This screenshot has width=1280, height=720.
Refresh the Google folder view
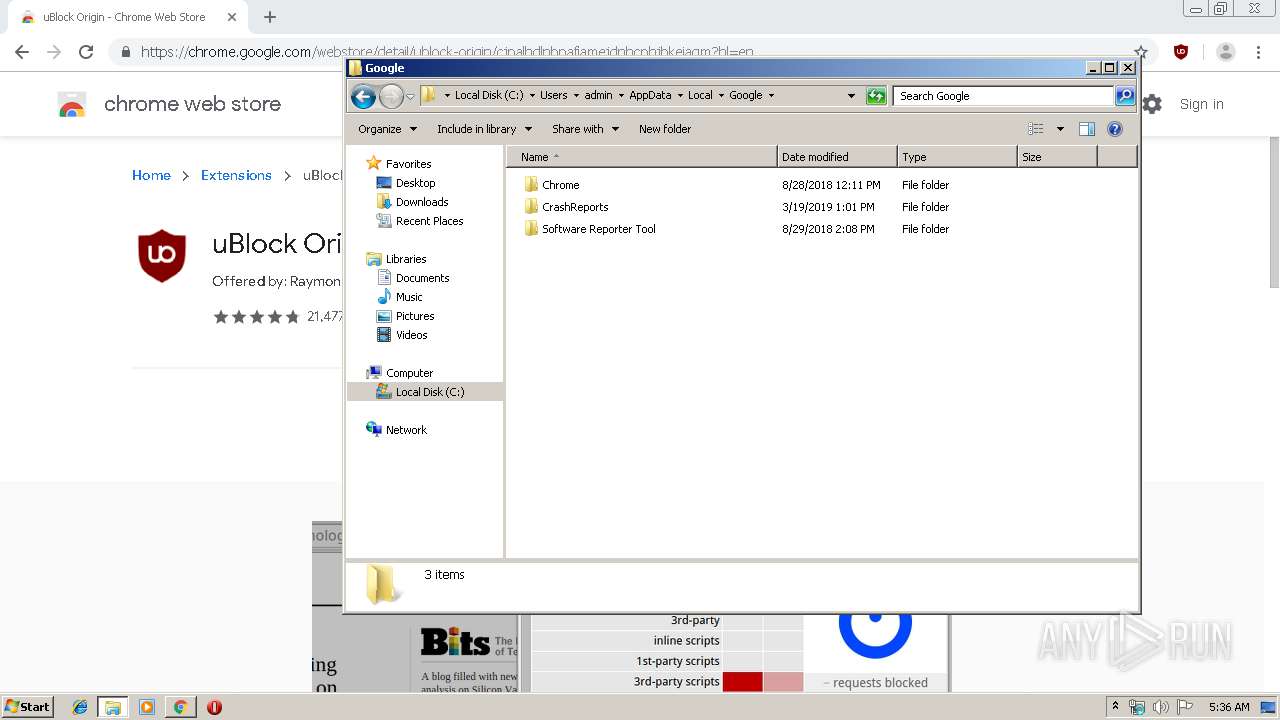pos(876,96)
